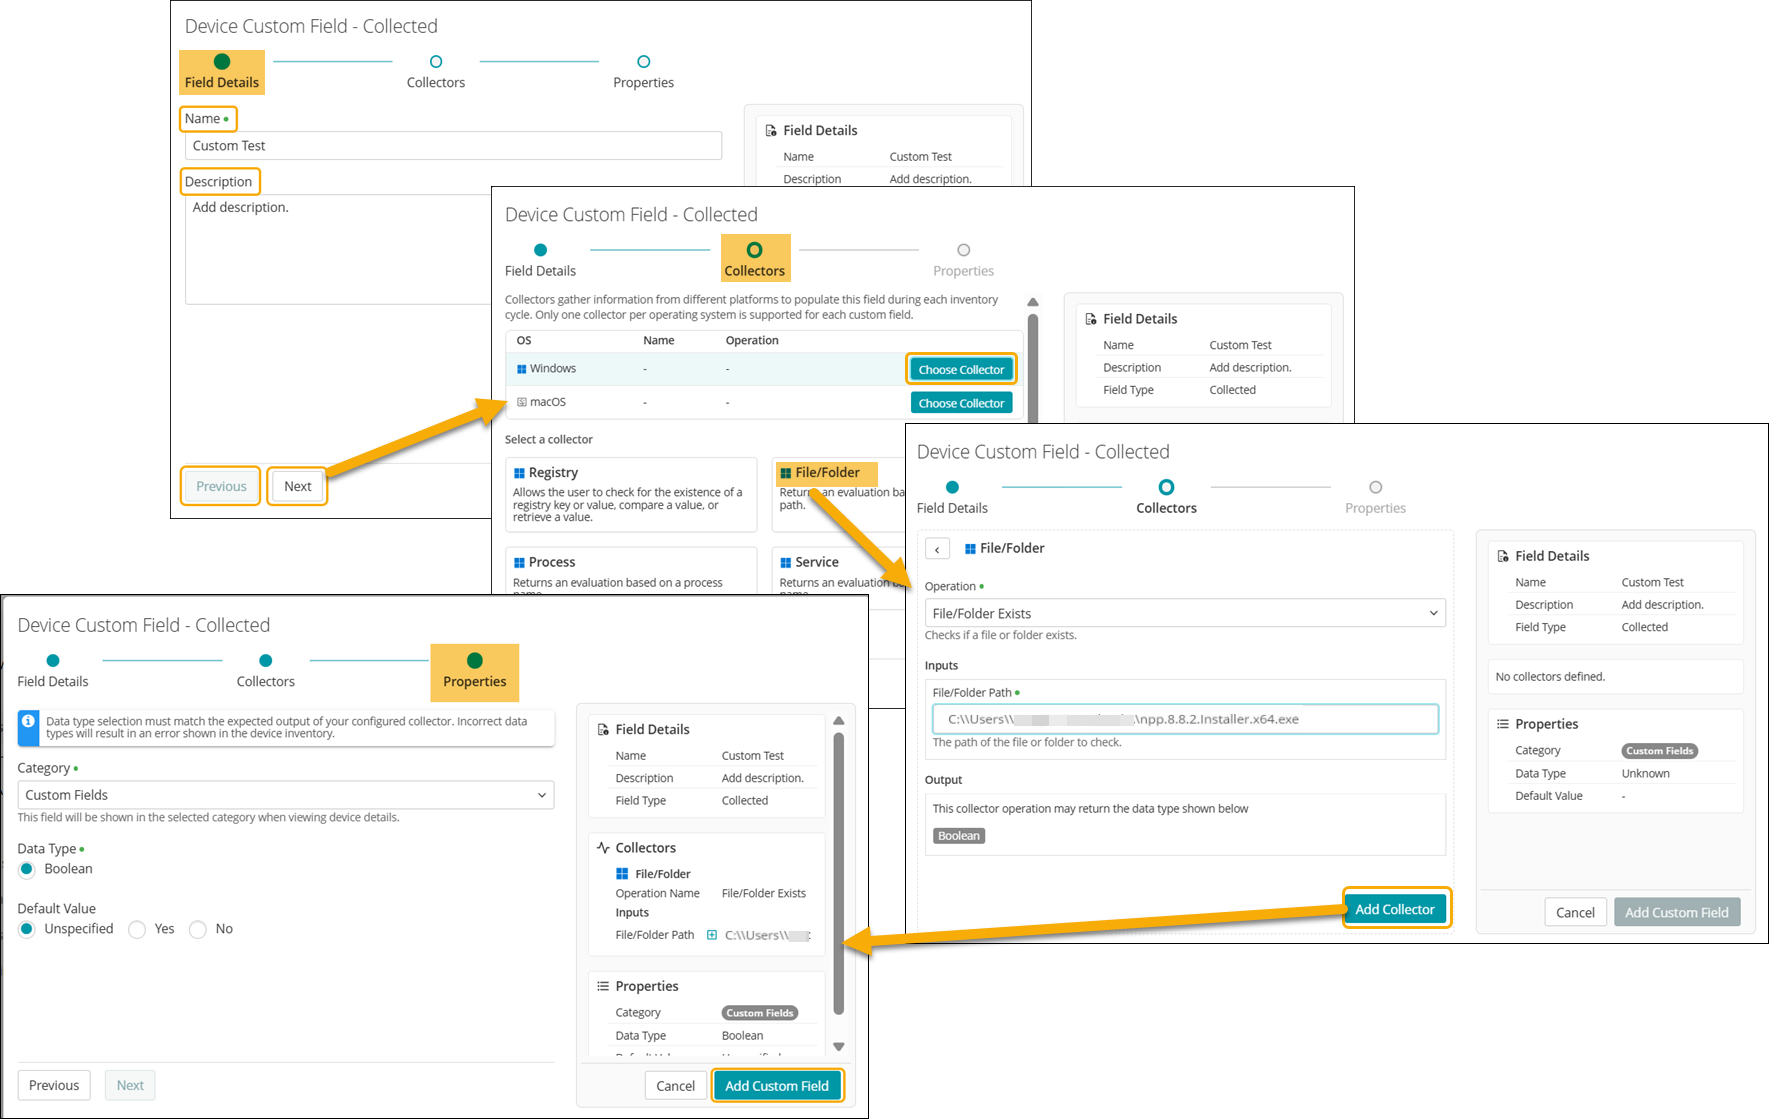
Task: Select Yes as the default value
Action: 138,929
